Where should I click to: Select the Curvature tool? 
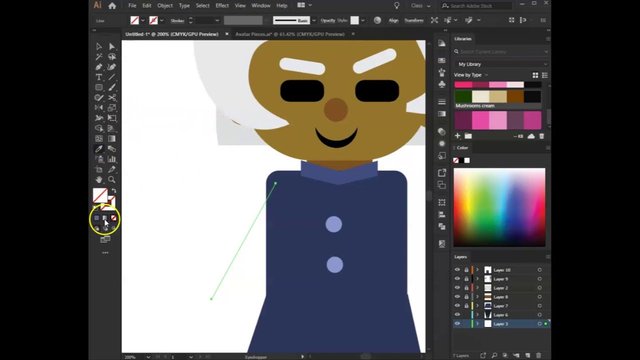[112, 67]
